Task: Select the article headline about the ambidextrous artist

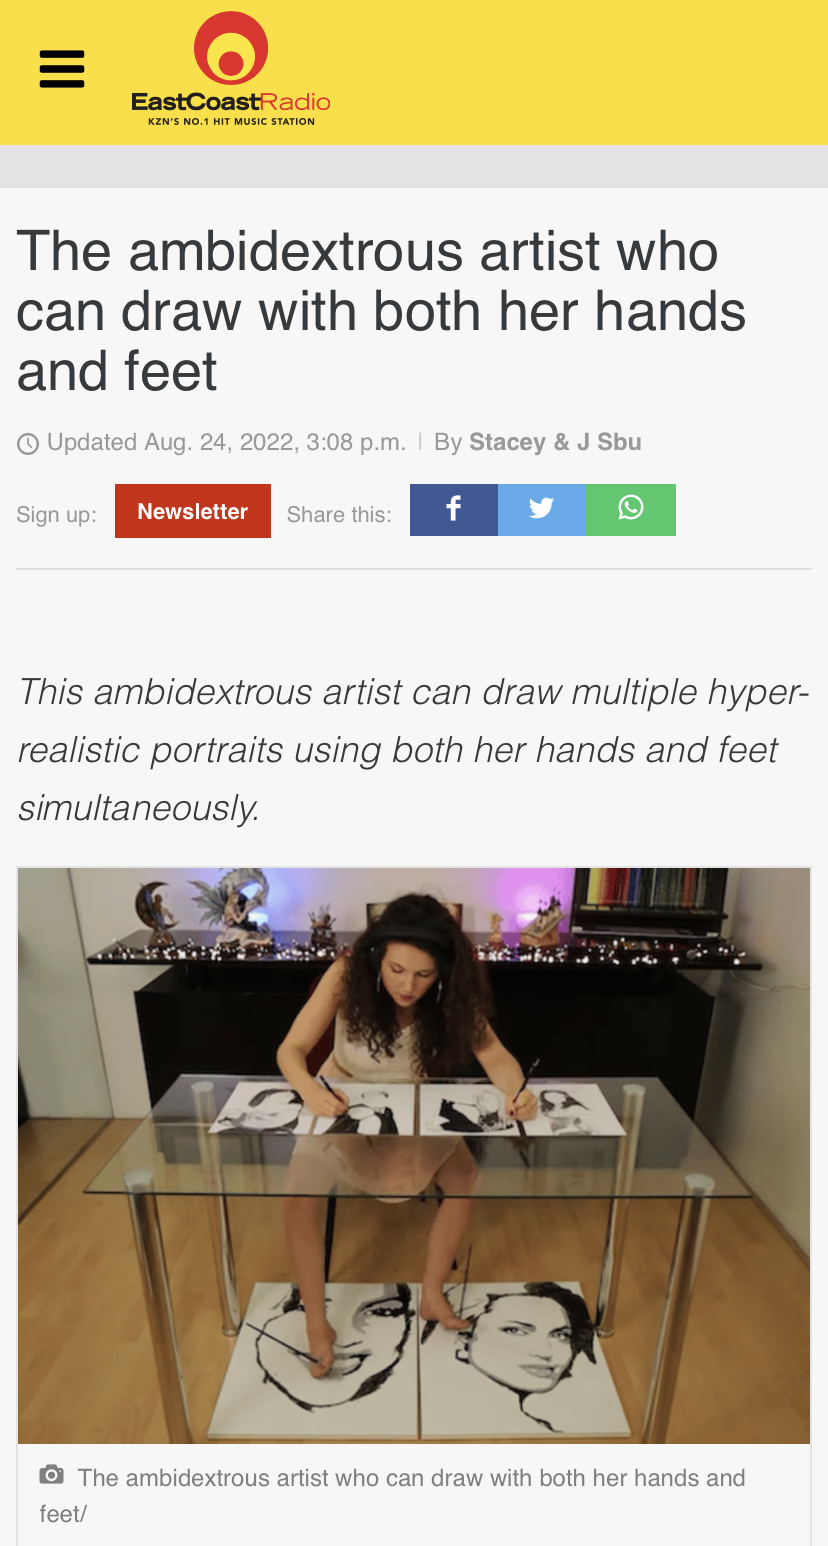Action: [x=381, y=311]
